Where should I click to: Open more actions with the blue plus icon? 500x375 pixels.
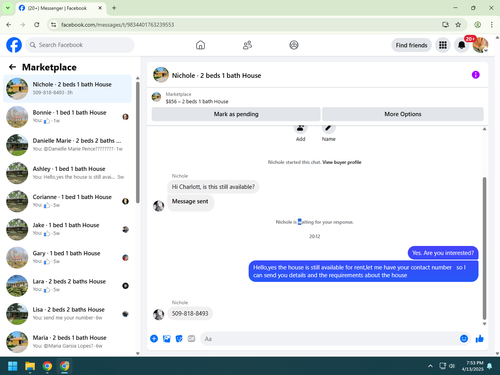(x=154, y=339)
